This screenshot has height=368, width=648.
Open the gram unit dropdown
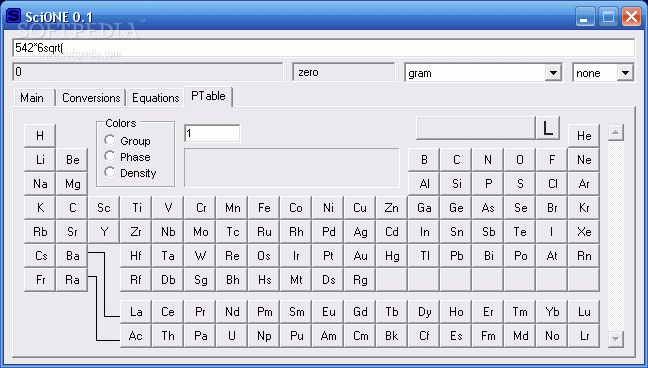553,73
